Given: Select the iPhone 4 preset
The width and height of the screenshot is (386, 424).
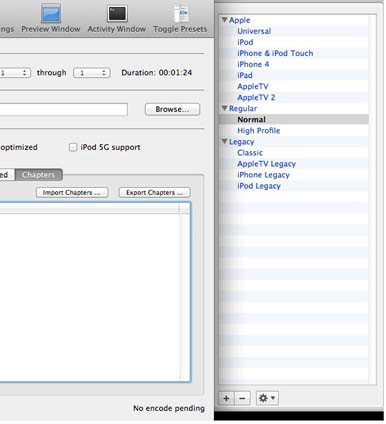Looking at the screenshot, I should click(x=253, y=64).
